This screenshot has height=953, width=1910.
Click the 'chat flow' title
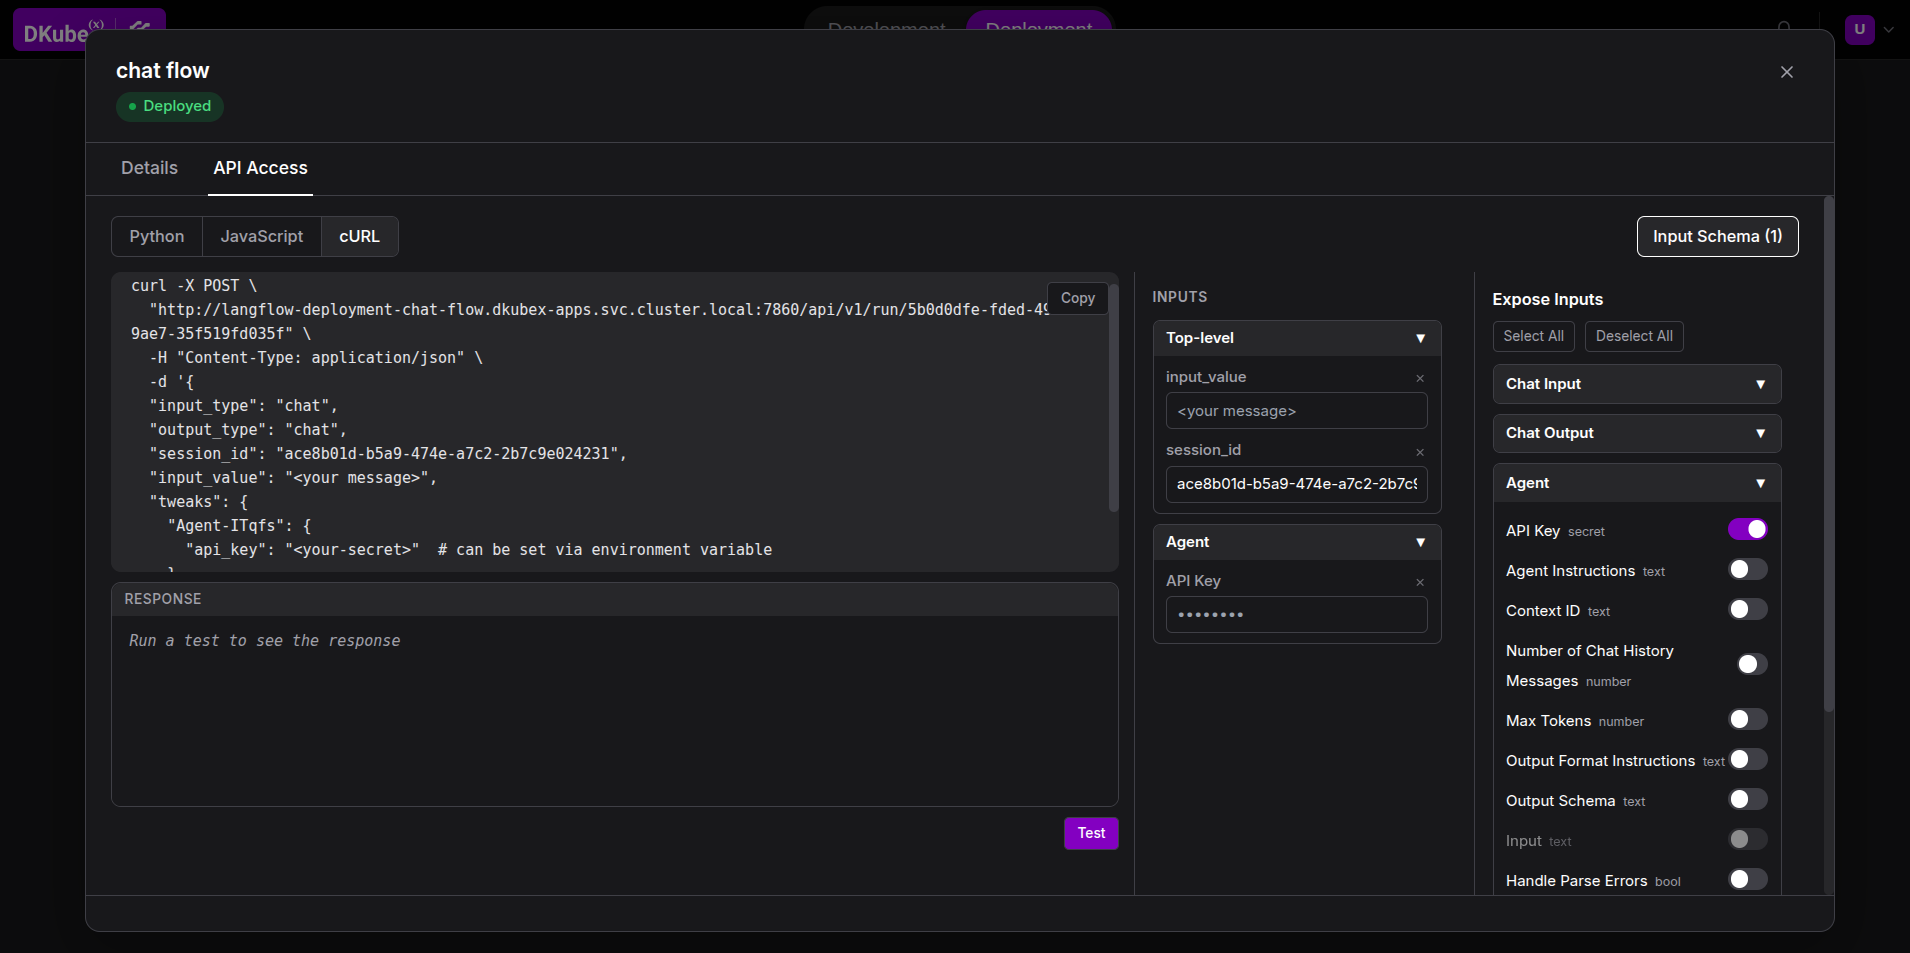point(162,71)
